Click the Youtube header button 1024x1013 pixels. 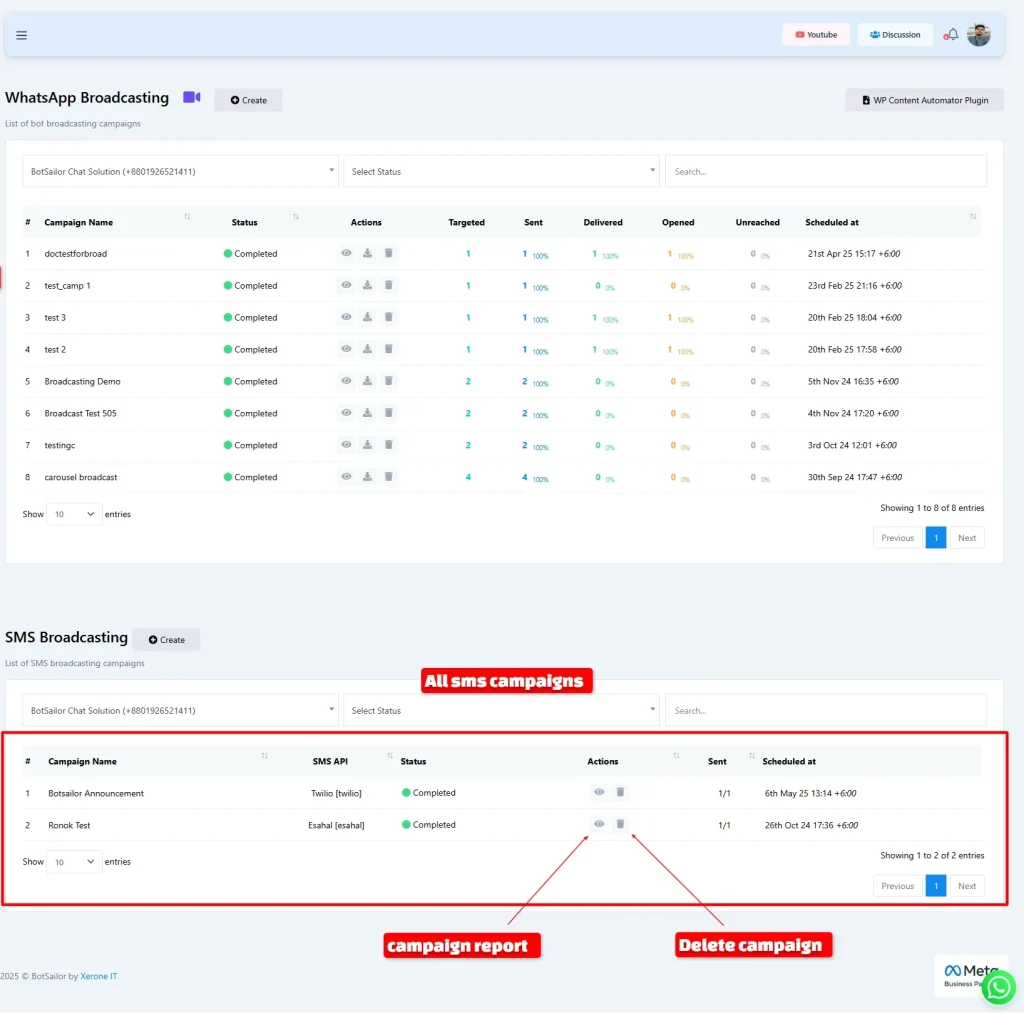[816, 35]
